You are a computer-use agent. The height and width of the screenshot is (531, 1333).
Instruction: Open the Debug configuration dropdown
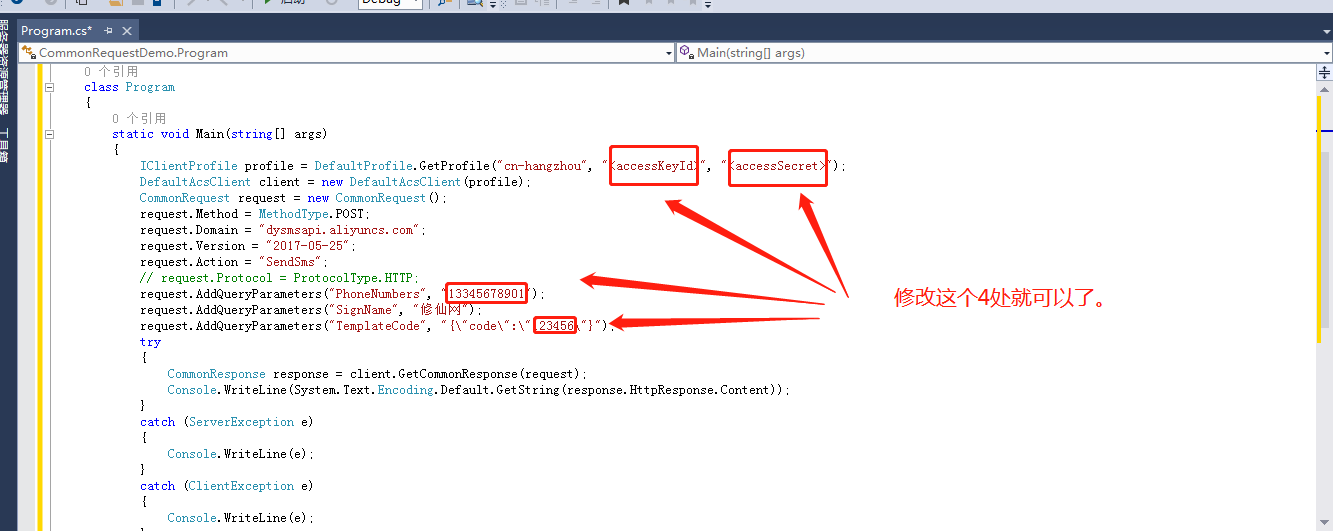pyautogui.click(x=390, y=4)
